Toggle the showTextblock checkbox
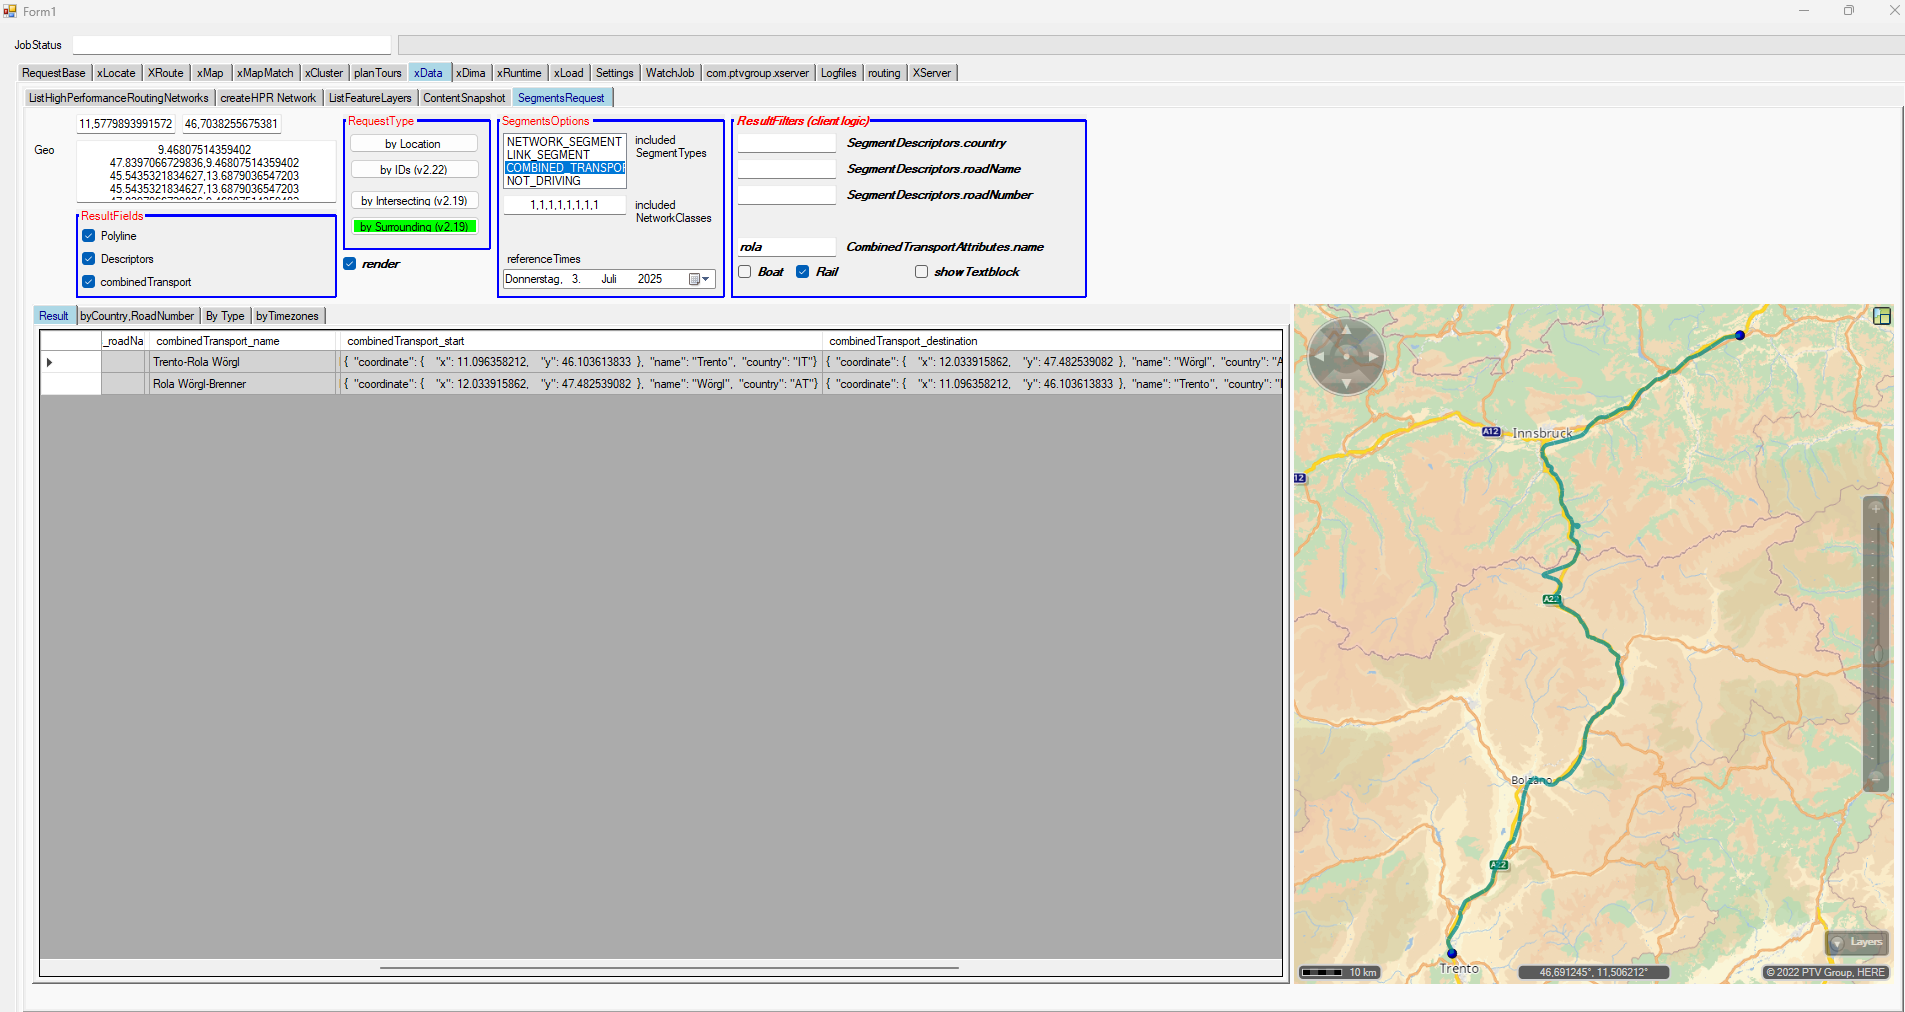The image size is (1905, 1012). tap(921, 272)
